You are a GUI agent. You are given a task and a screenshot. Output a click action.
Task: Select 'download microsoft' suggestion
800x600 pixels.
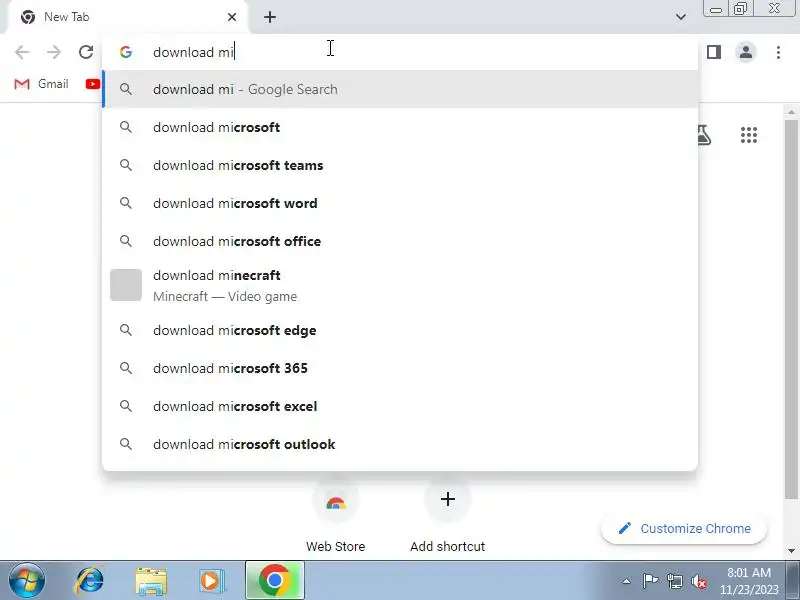click(400, 127)
